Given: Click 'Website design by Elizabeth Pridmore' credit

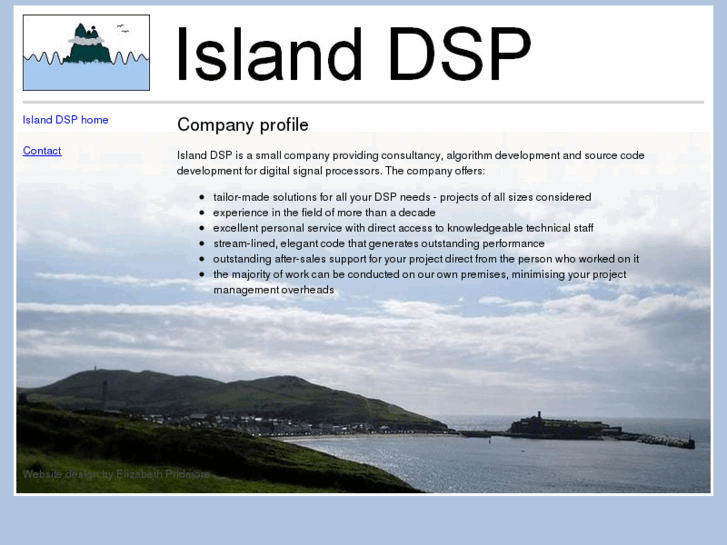Looking at the screenshot, I should click(116, 474).
